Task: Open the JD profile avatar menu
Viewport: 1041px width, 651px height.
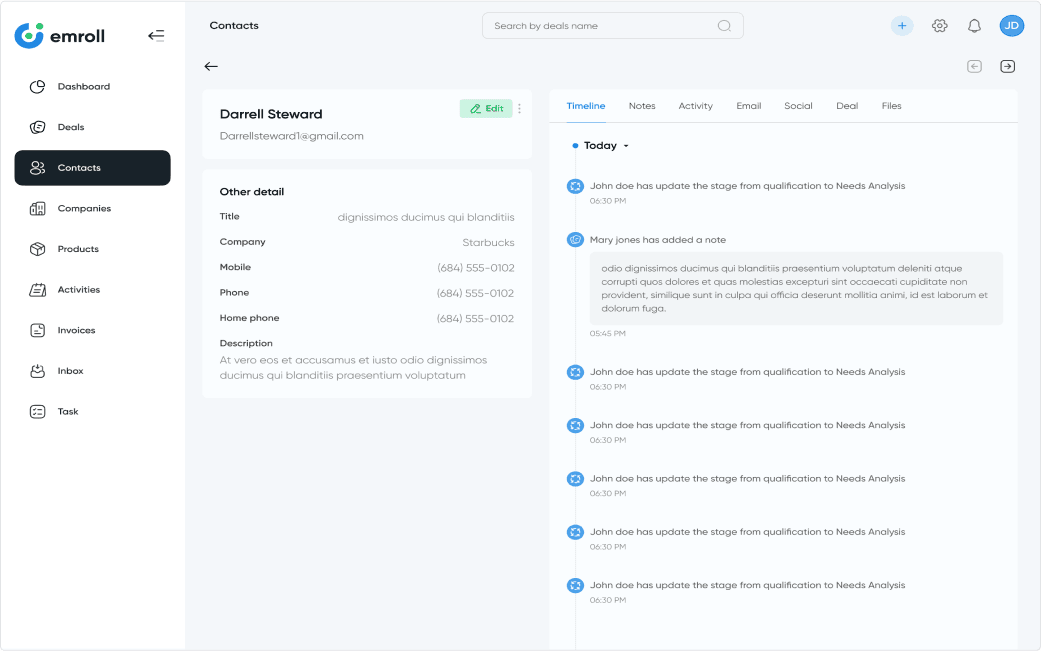Action: pos(1011,25)
